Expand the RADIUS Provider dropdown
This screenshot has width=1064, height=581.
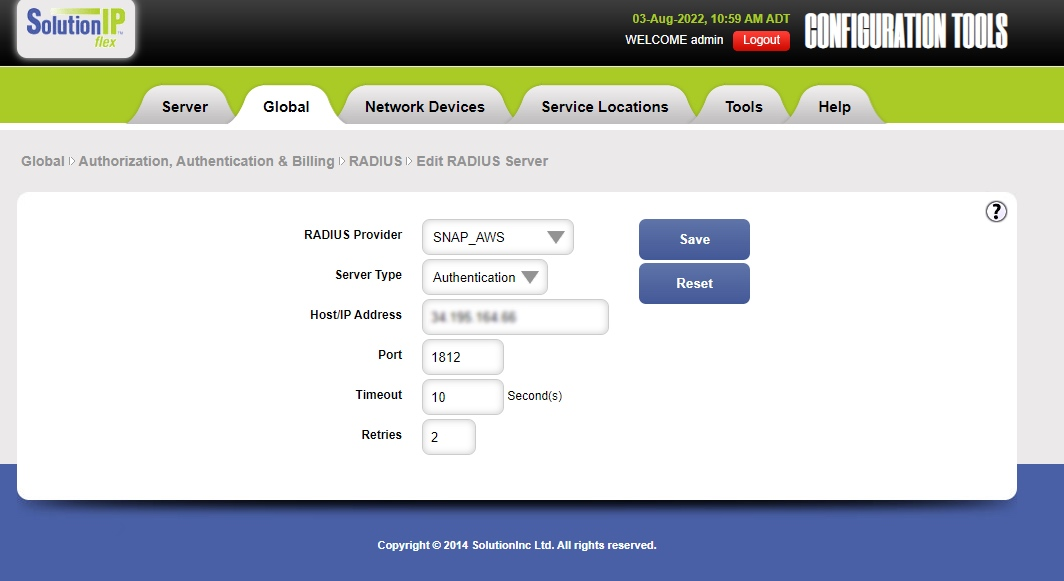[497, 237]
